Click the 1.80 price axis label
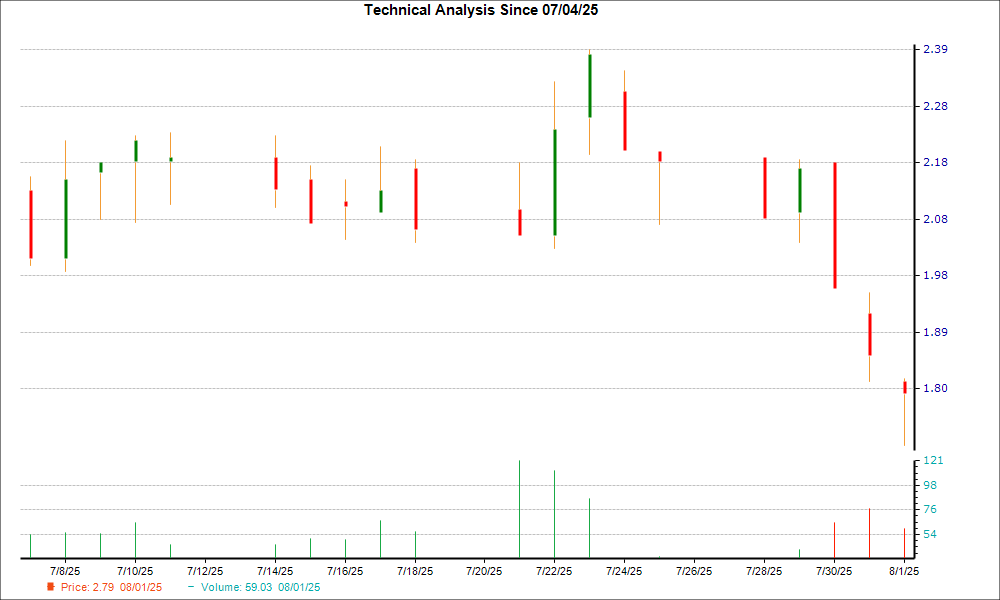The height and width of the screenshot is (600, 1000). click(x=936, y=388)
